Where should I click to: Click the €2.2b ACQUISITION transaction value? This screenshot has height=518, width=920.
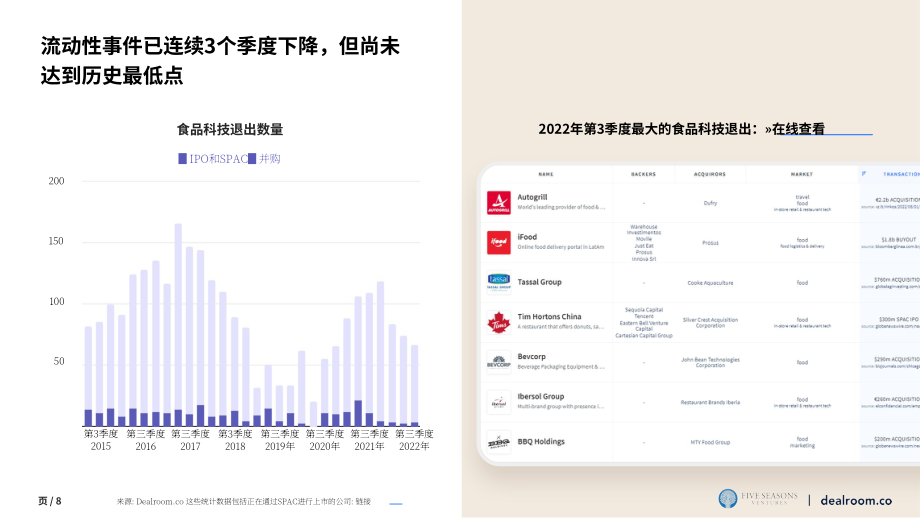pos(897,200)
